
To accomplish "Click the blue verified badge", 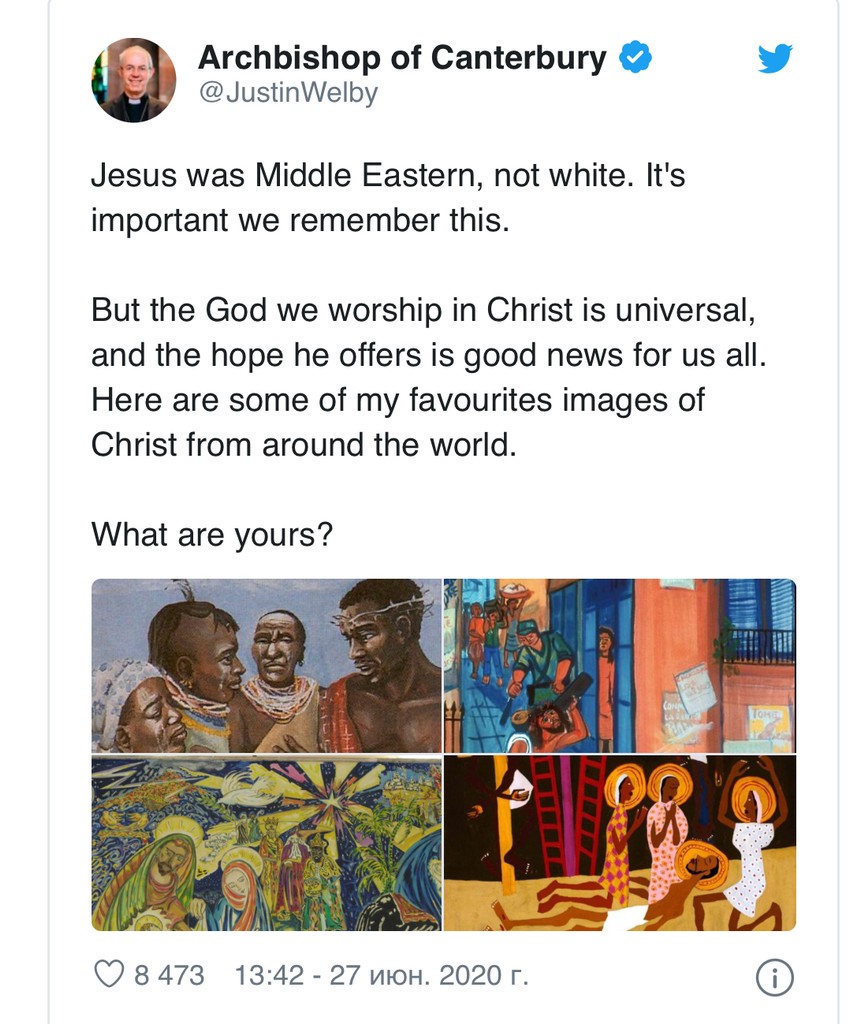I will pyautogui.click(x=635, y=58).
